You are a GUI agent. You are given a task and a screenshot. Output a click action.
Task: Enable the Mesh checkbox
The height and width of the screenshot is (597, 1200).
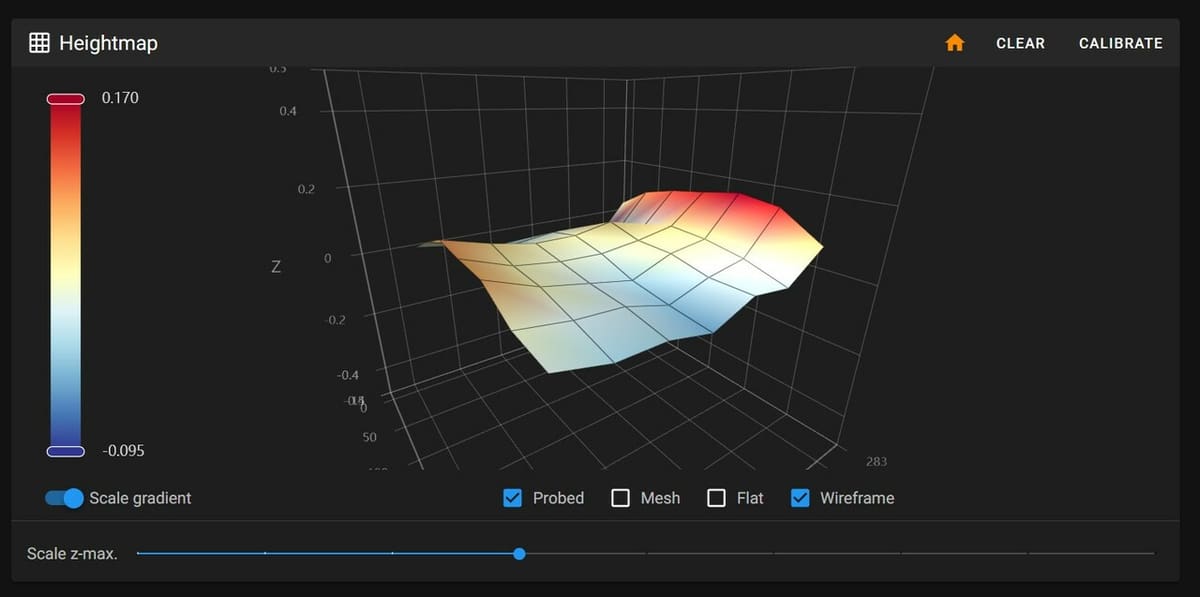tap(620, 498)
